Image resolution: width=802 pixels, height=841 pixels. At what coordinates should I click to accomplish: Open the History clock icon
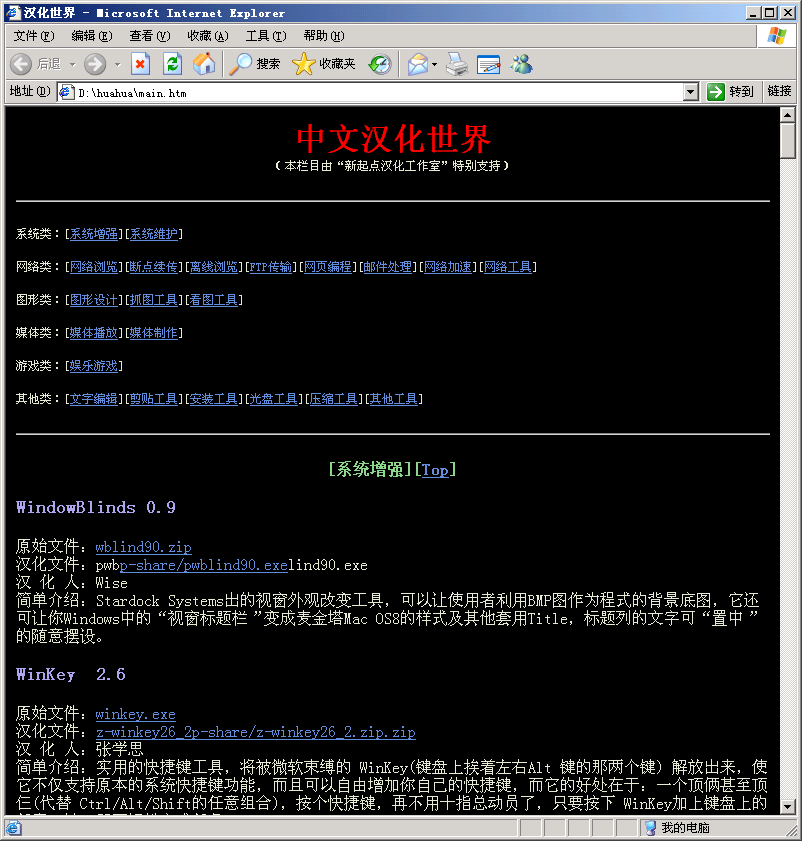point(380,64)
